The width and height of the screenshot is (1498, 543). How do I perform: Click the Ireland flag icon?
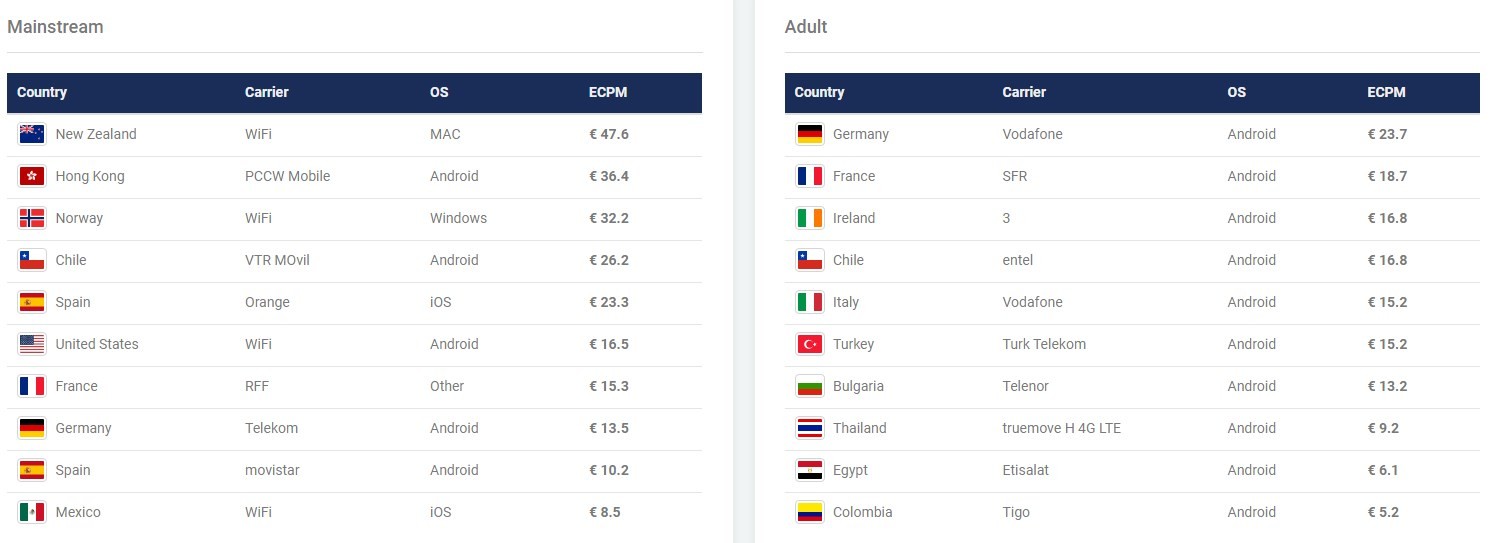[x=810, y=218]
